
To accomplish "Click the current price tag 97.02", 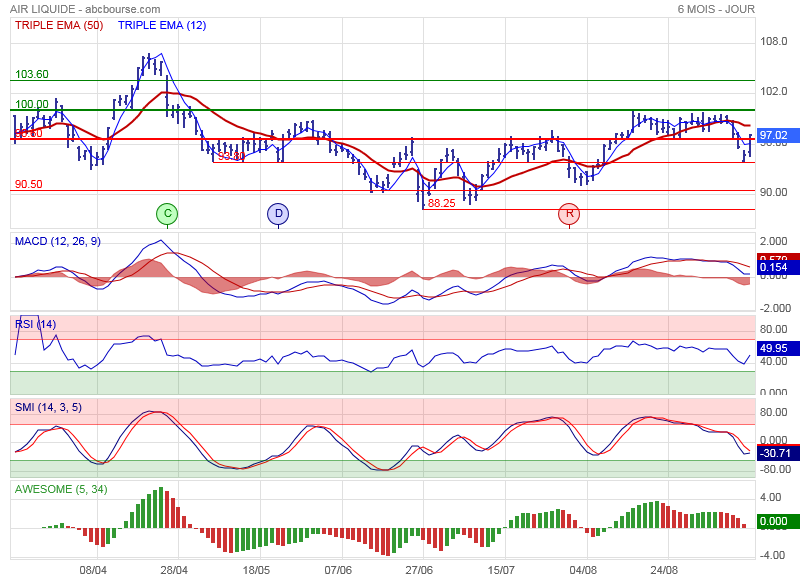I will (777, 135).
